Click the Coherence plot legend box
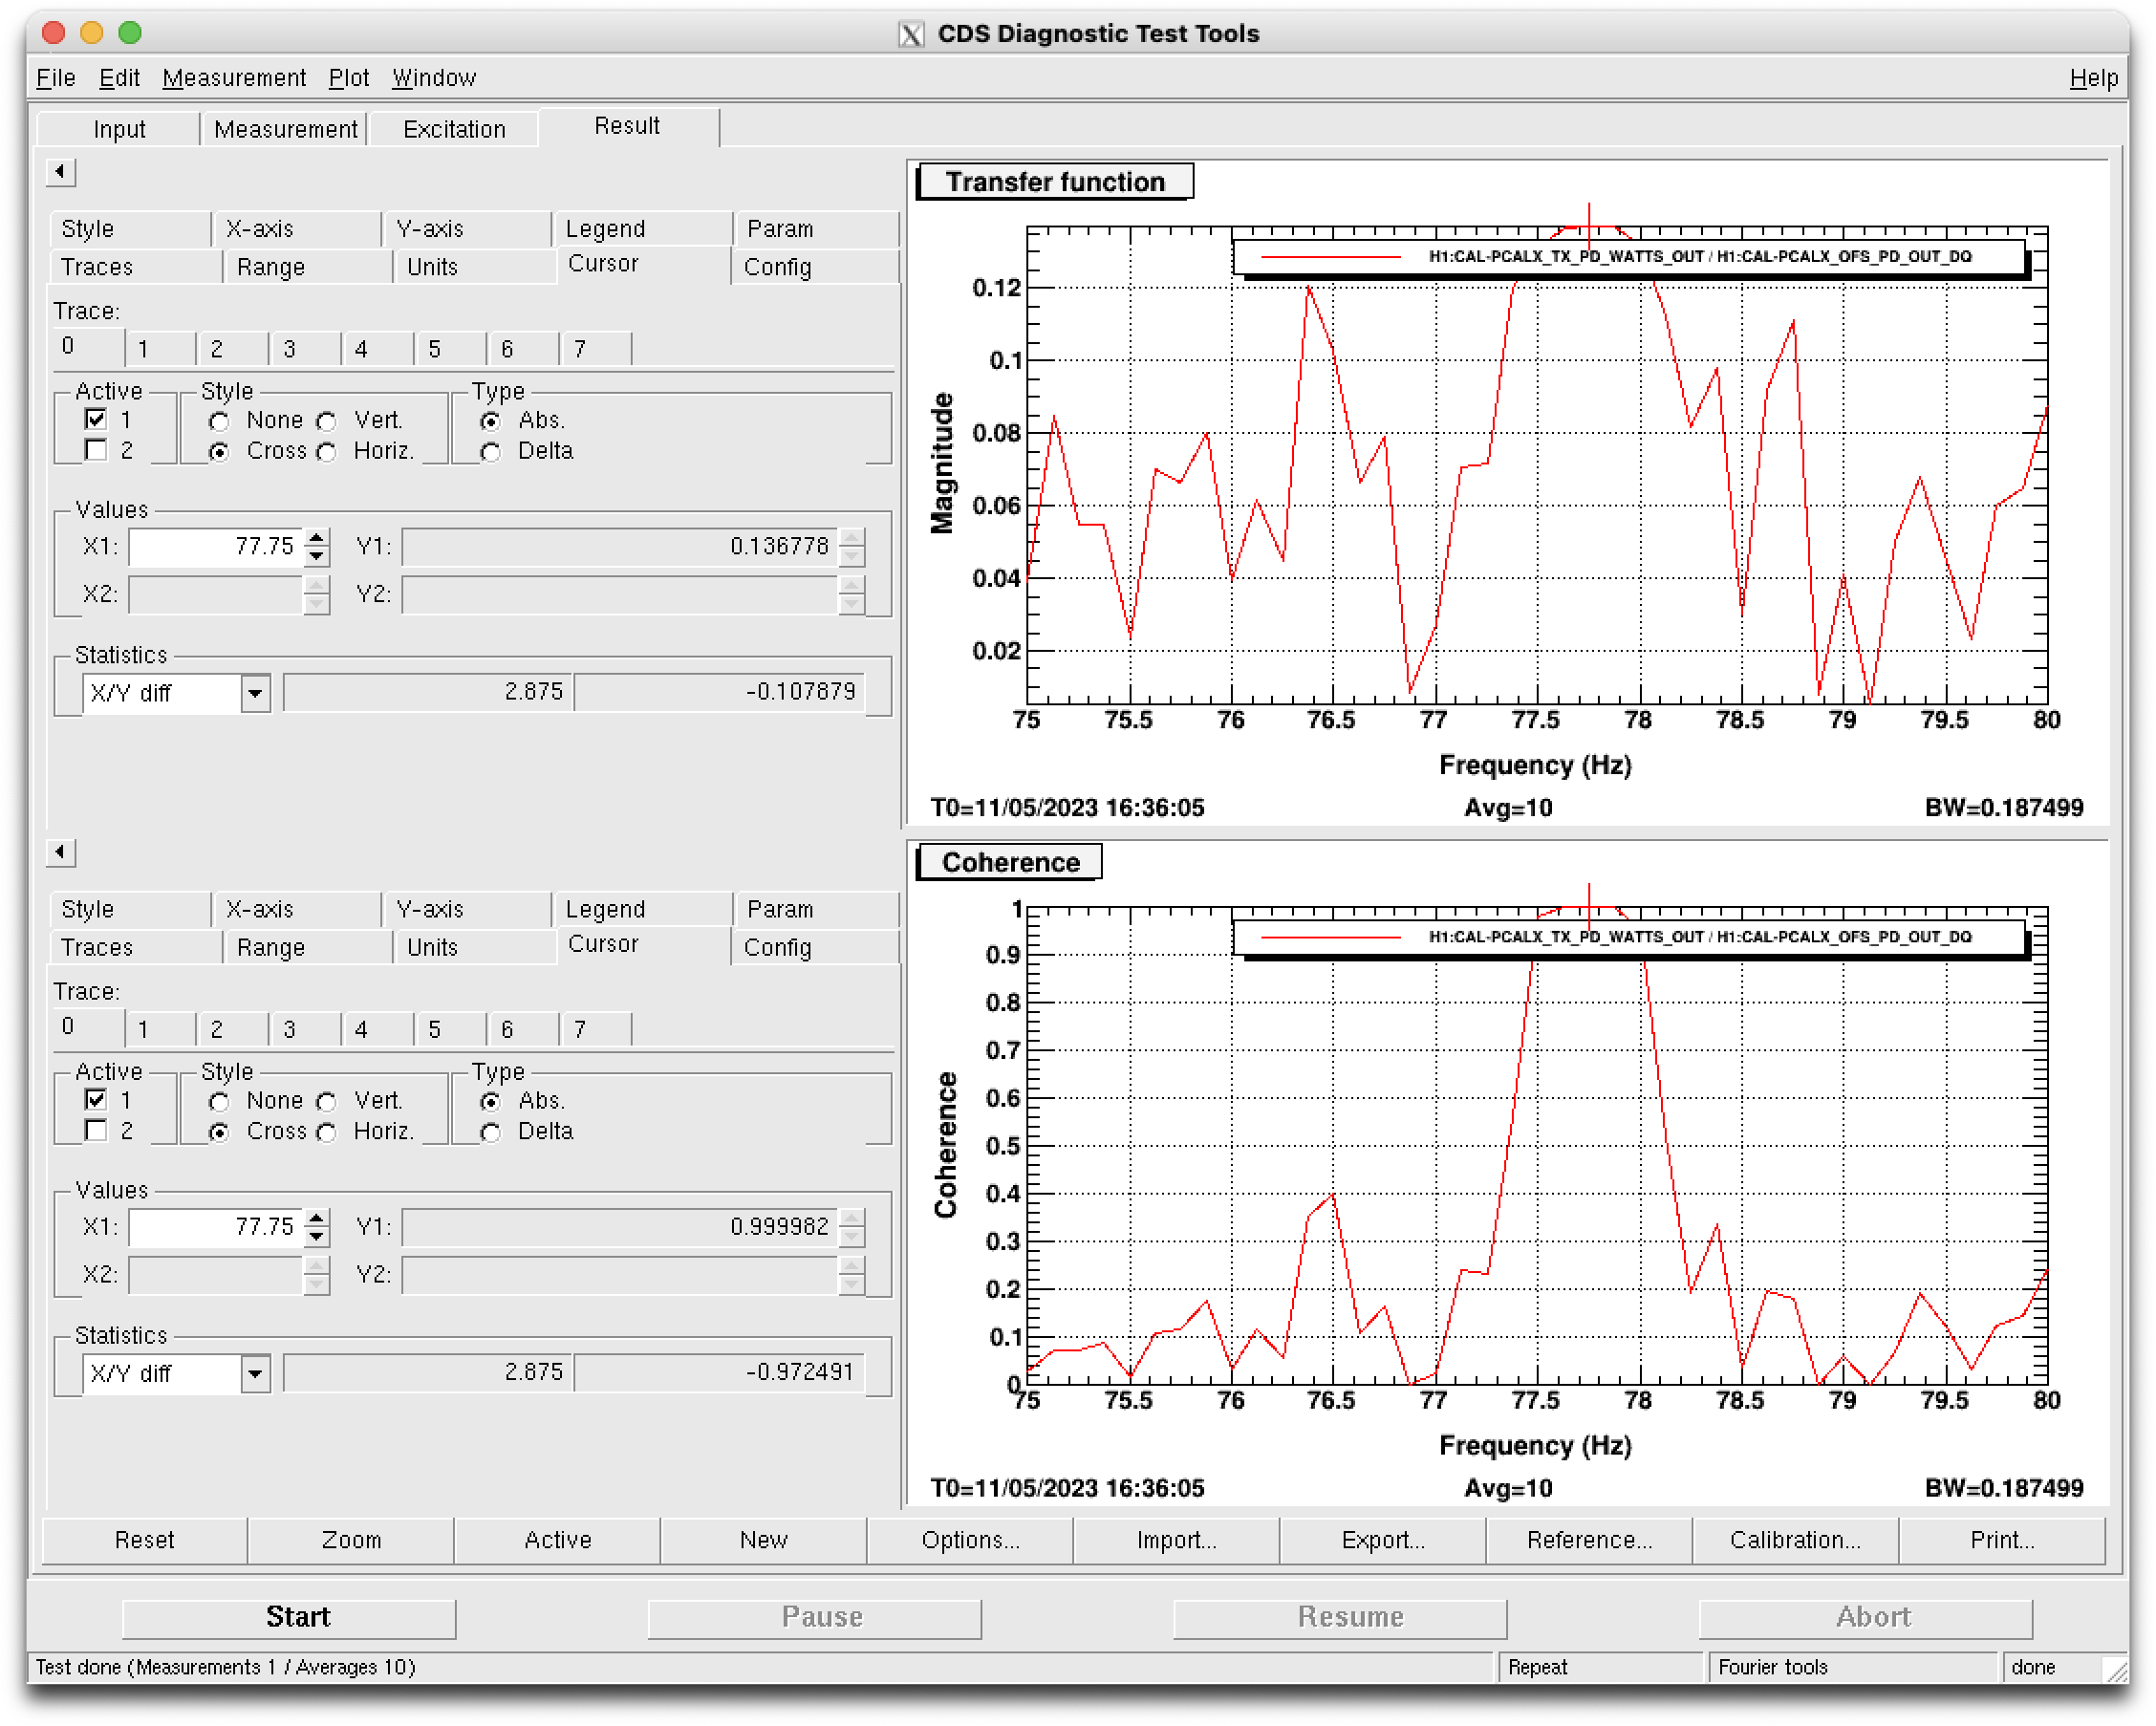Viewport: 2156px width, 1726px height. pyautogui.click(x=1630, y=938)
